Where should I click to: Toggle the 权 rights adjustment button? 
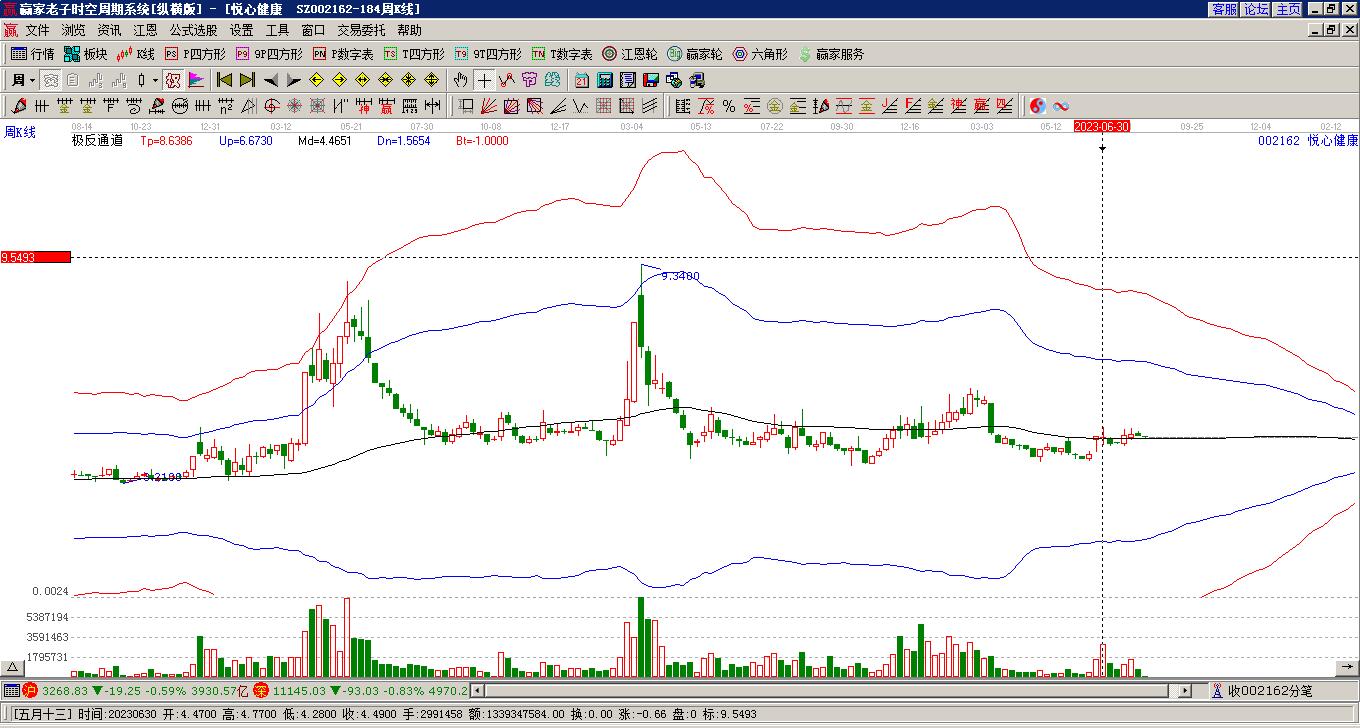click(173, 80)
